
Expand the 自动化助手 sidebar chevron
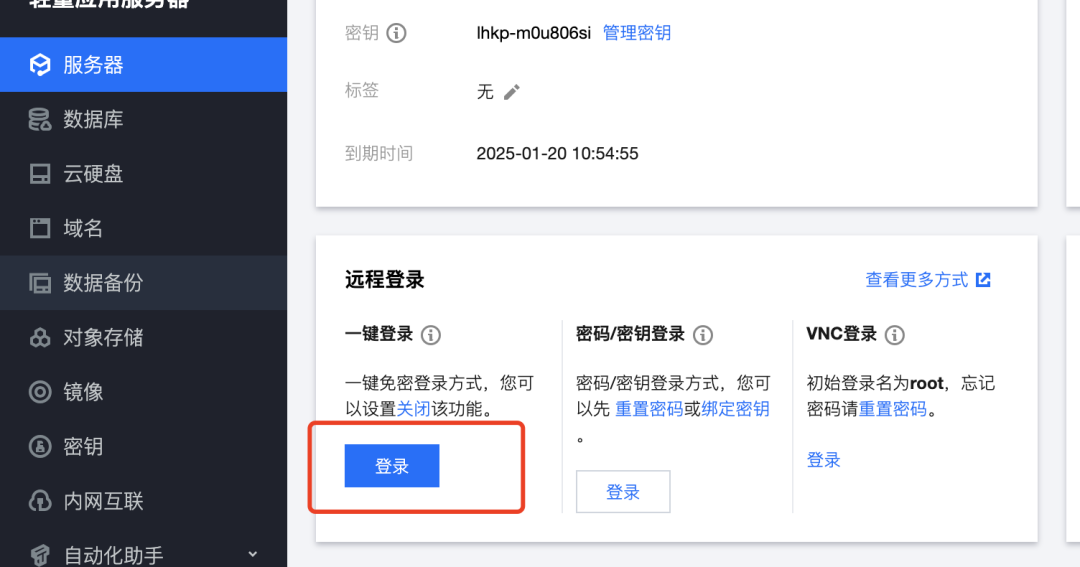pos(252,554)
